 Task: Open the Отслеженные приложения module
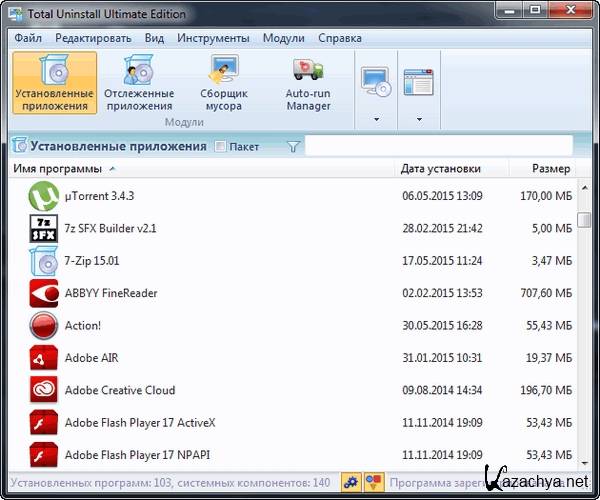coord(139,83)
